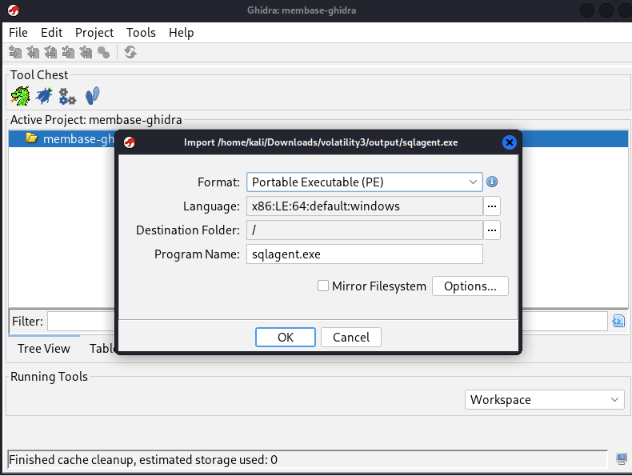Click the Check Out File toolbar icon
Viewport: 632px width, 476px height.
(33, 52)
